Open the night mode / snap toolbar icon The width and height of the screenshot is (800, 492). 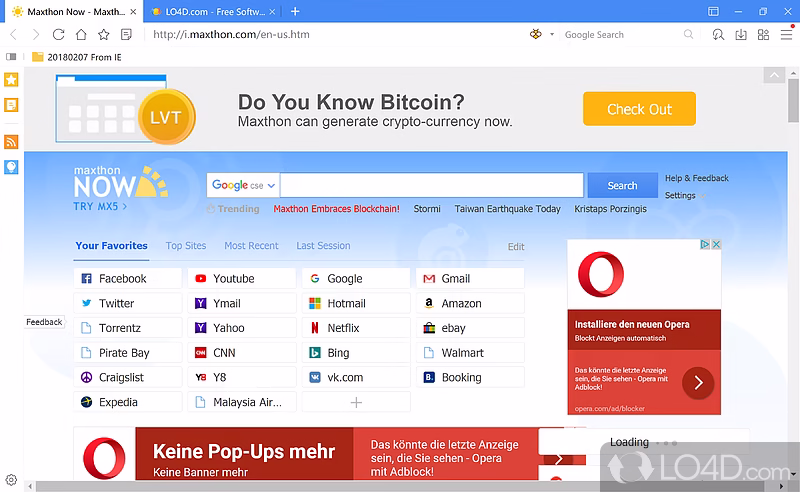point(718,34)
